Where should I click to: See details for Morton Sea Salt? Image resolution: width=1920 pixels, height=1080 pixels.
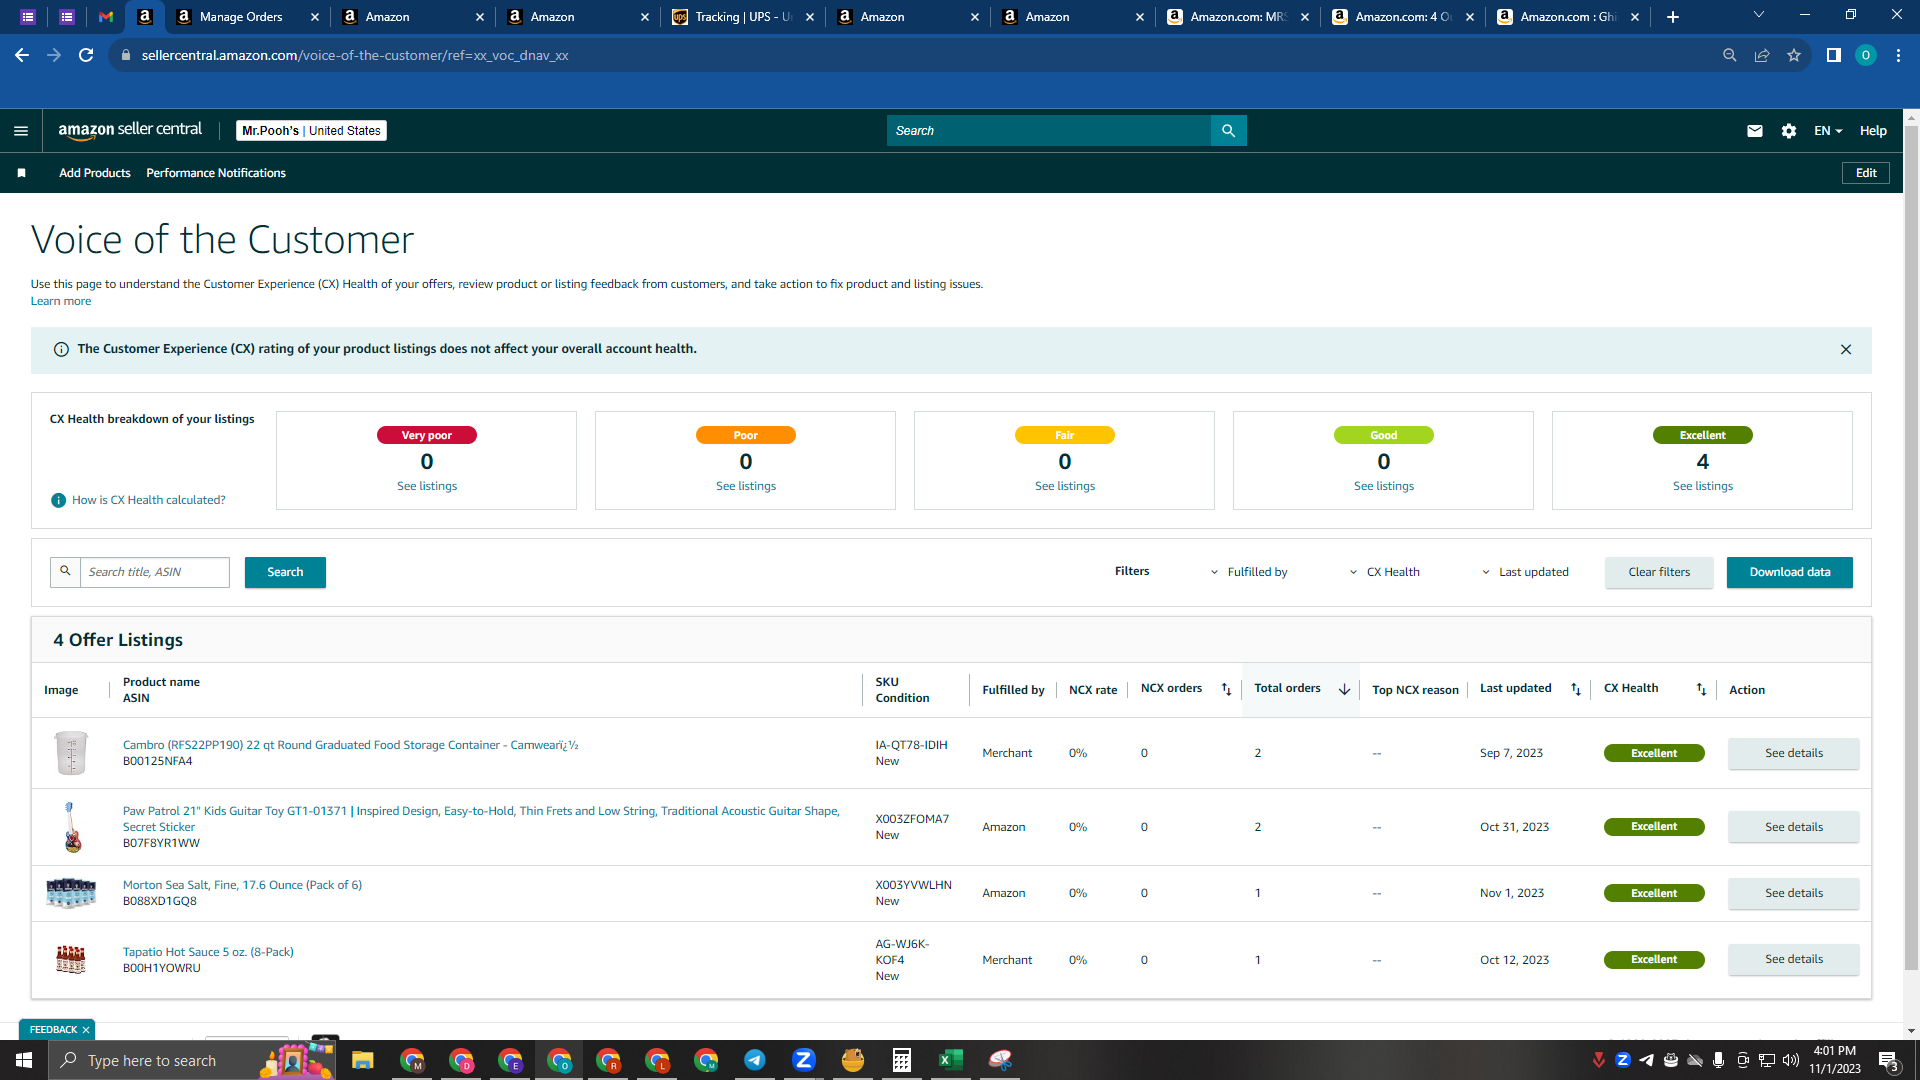click(1794, 893)
